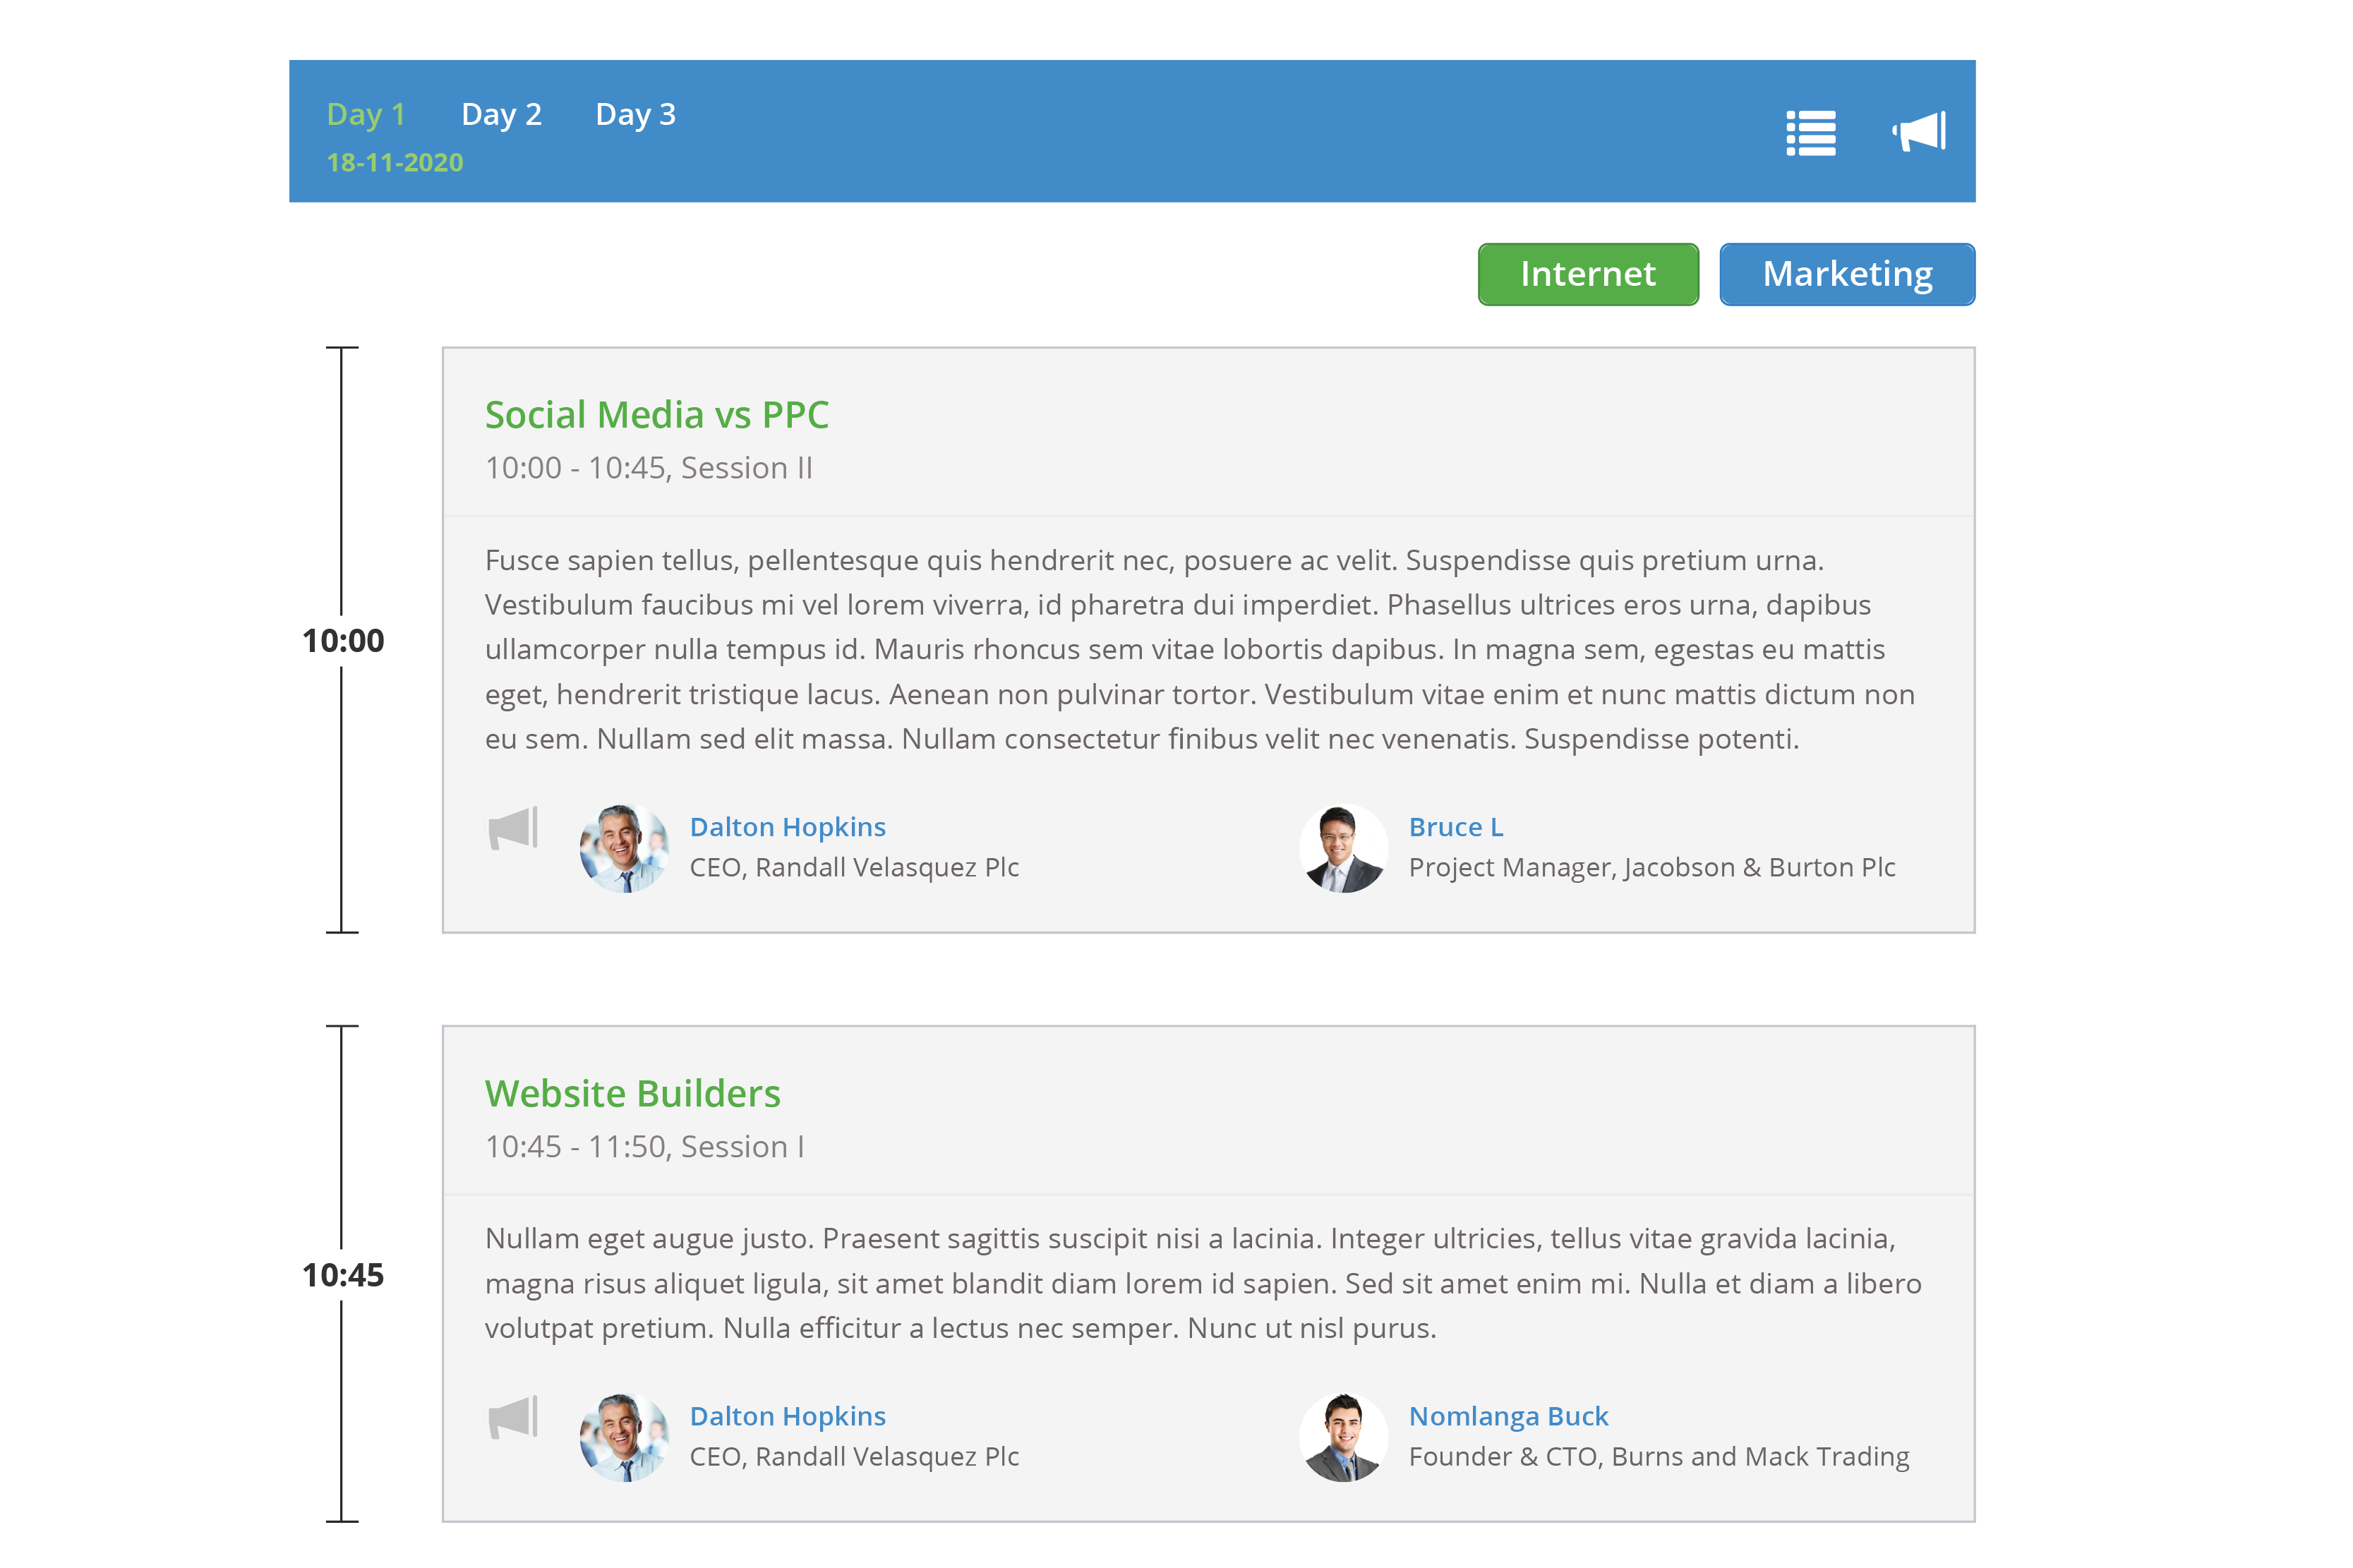Click the 10:45 timeline marker
This screenshot has height=1568, width=2353.
(x=343, y=1275)
